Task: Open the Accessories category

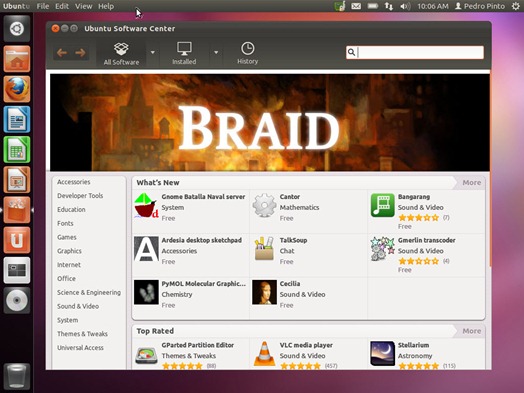Action: pyautogui.click(x=74, y=182)
